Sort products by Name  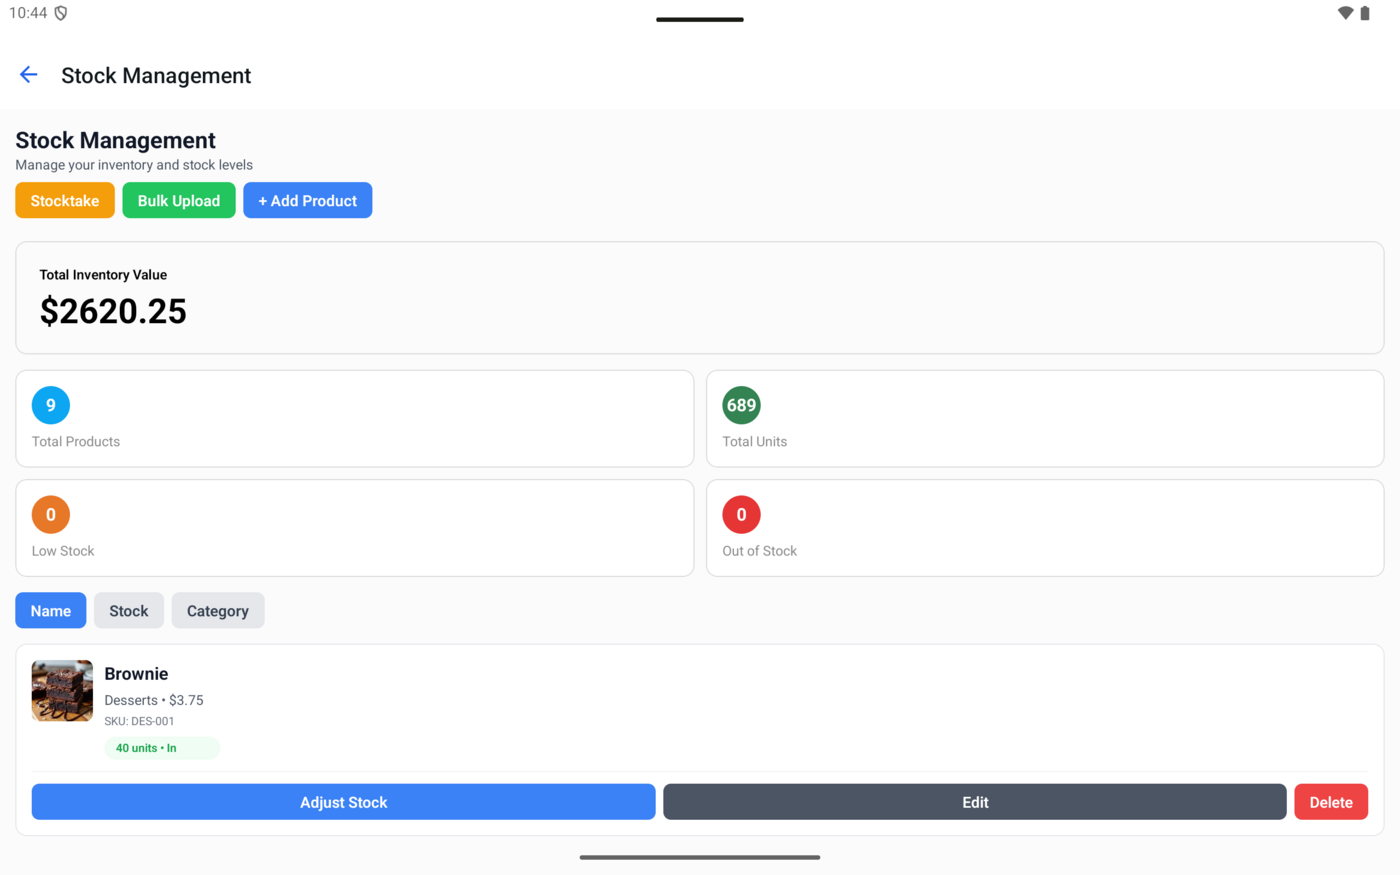pyautogui.click(x=51, y=610)
